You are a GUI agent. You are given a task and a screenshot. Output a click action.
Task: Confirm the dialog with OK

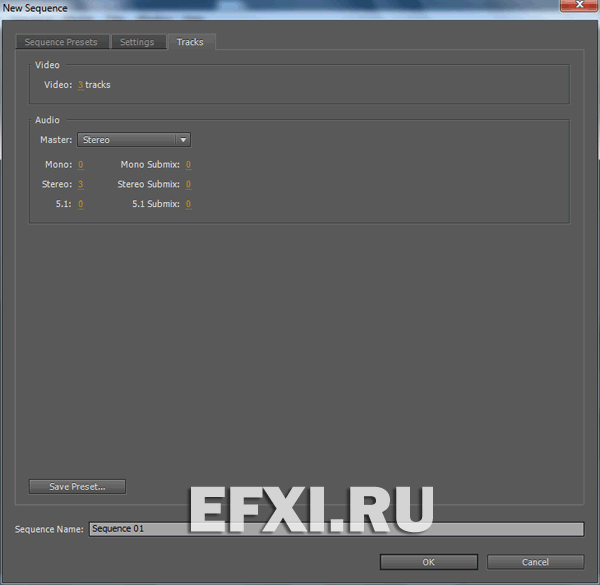[428, 562]
